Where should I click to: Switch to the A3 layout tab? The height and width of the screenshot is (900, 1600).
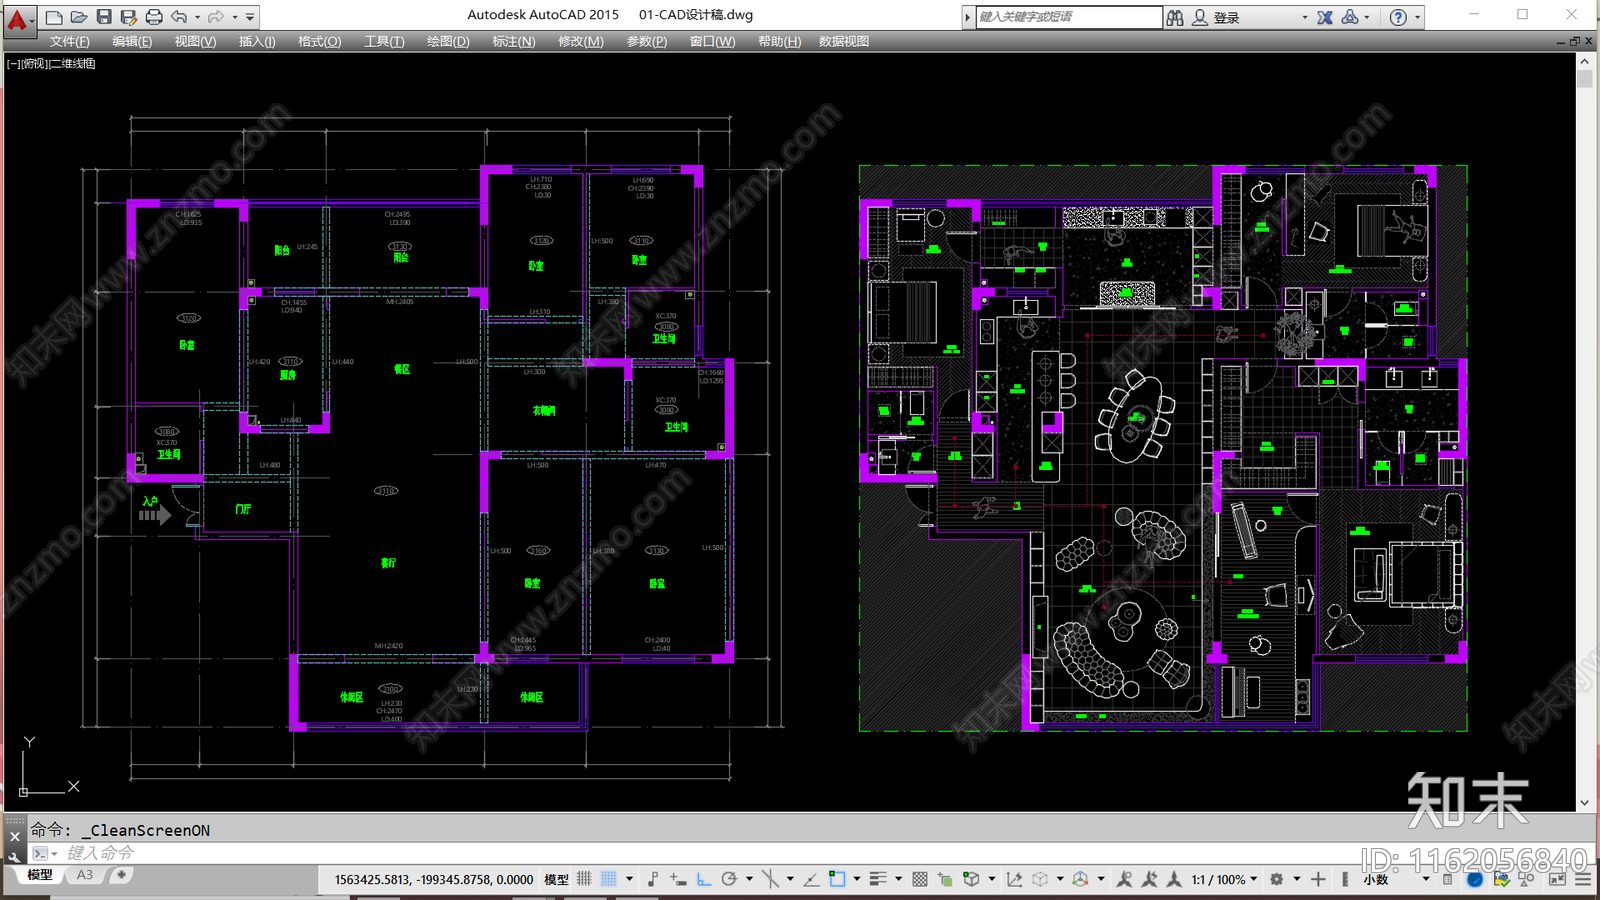(85, 875)
